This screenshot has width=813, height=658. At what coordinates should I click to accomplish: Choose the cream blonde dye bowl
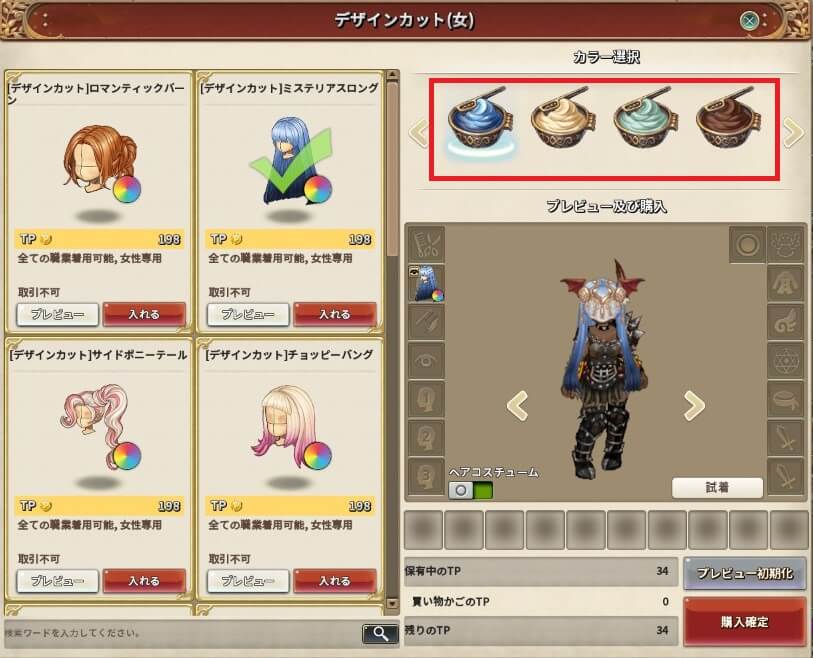coord(563,119)
